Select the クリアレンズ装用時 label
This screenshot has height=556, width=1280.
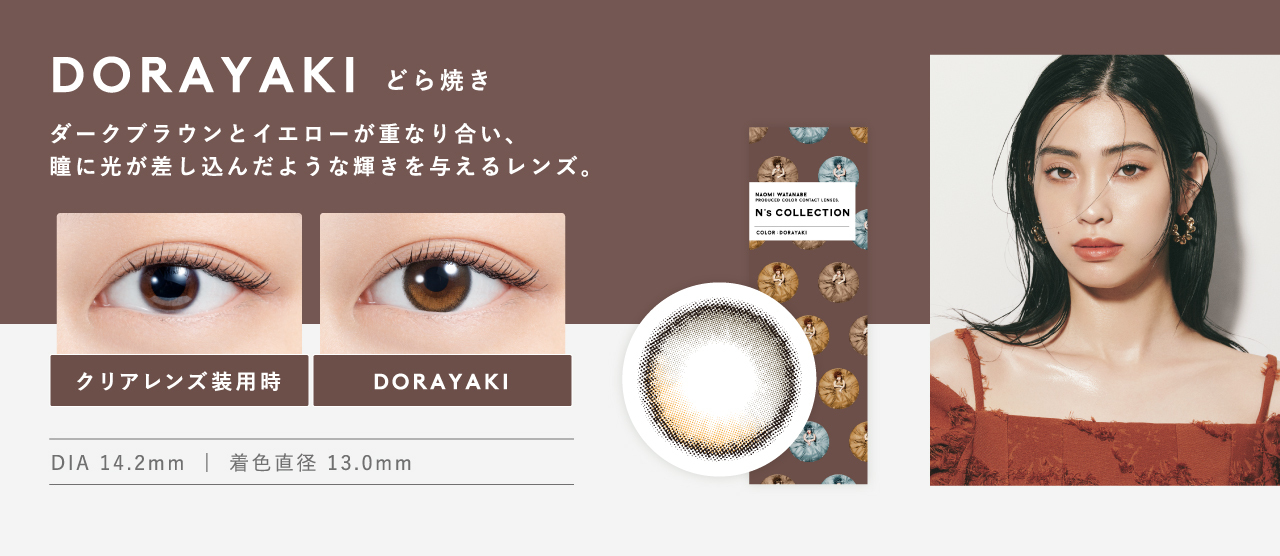(179, 381)
